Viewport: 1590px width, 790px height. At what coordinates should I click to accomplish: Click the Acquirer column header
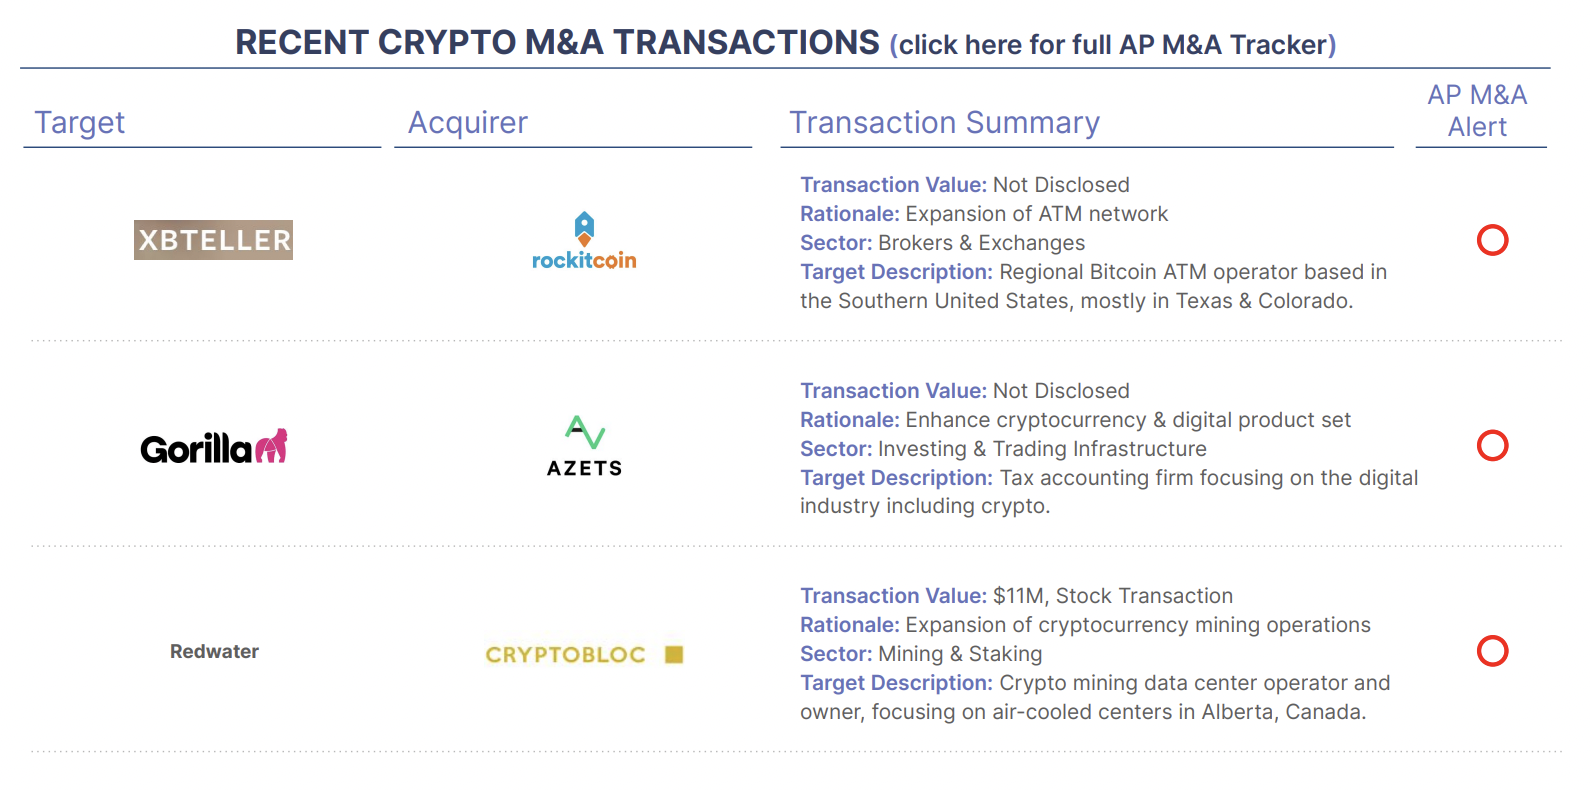click(468, 122)
